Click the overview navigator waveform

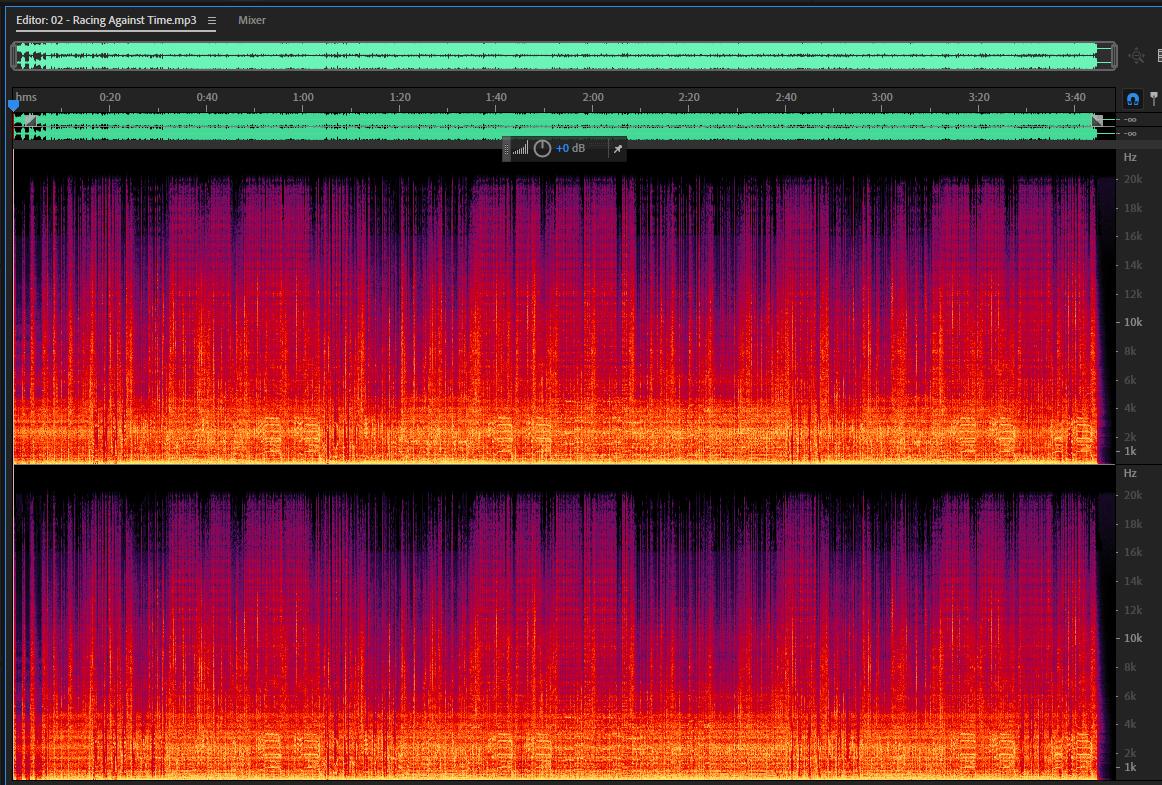coord(564,56)
